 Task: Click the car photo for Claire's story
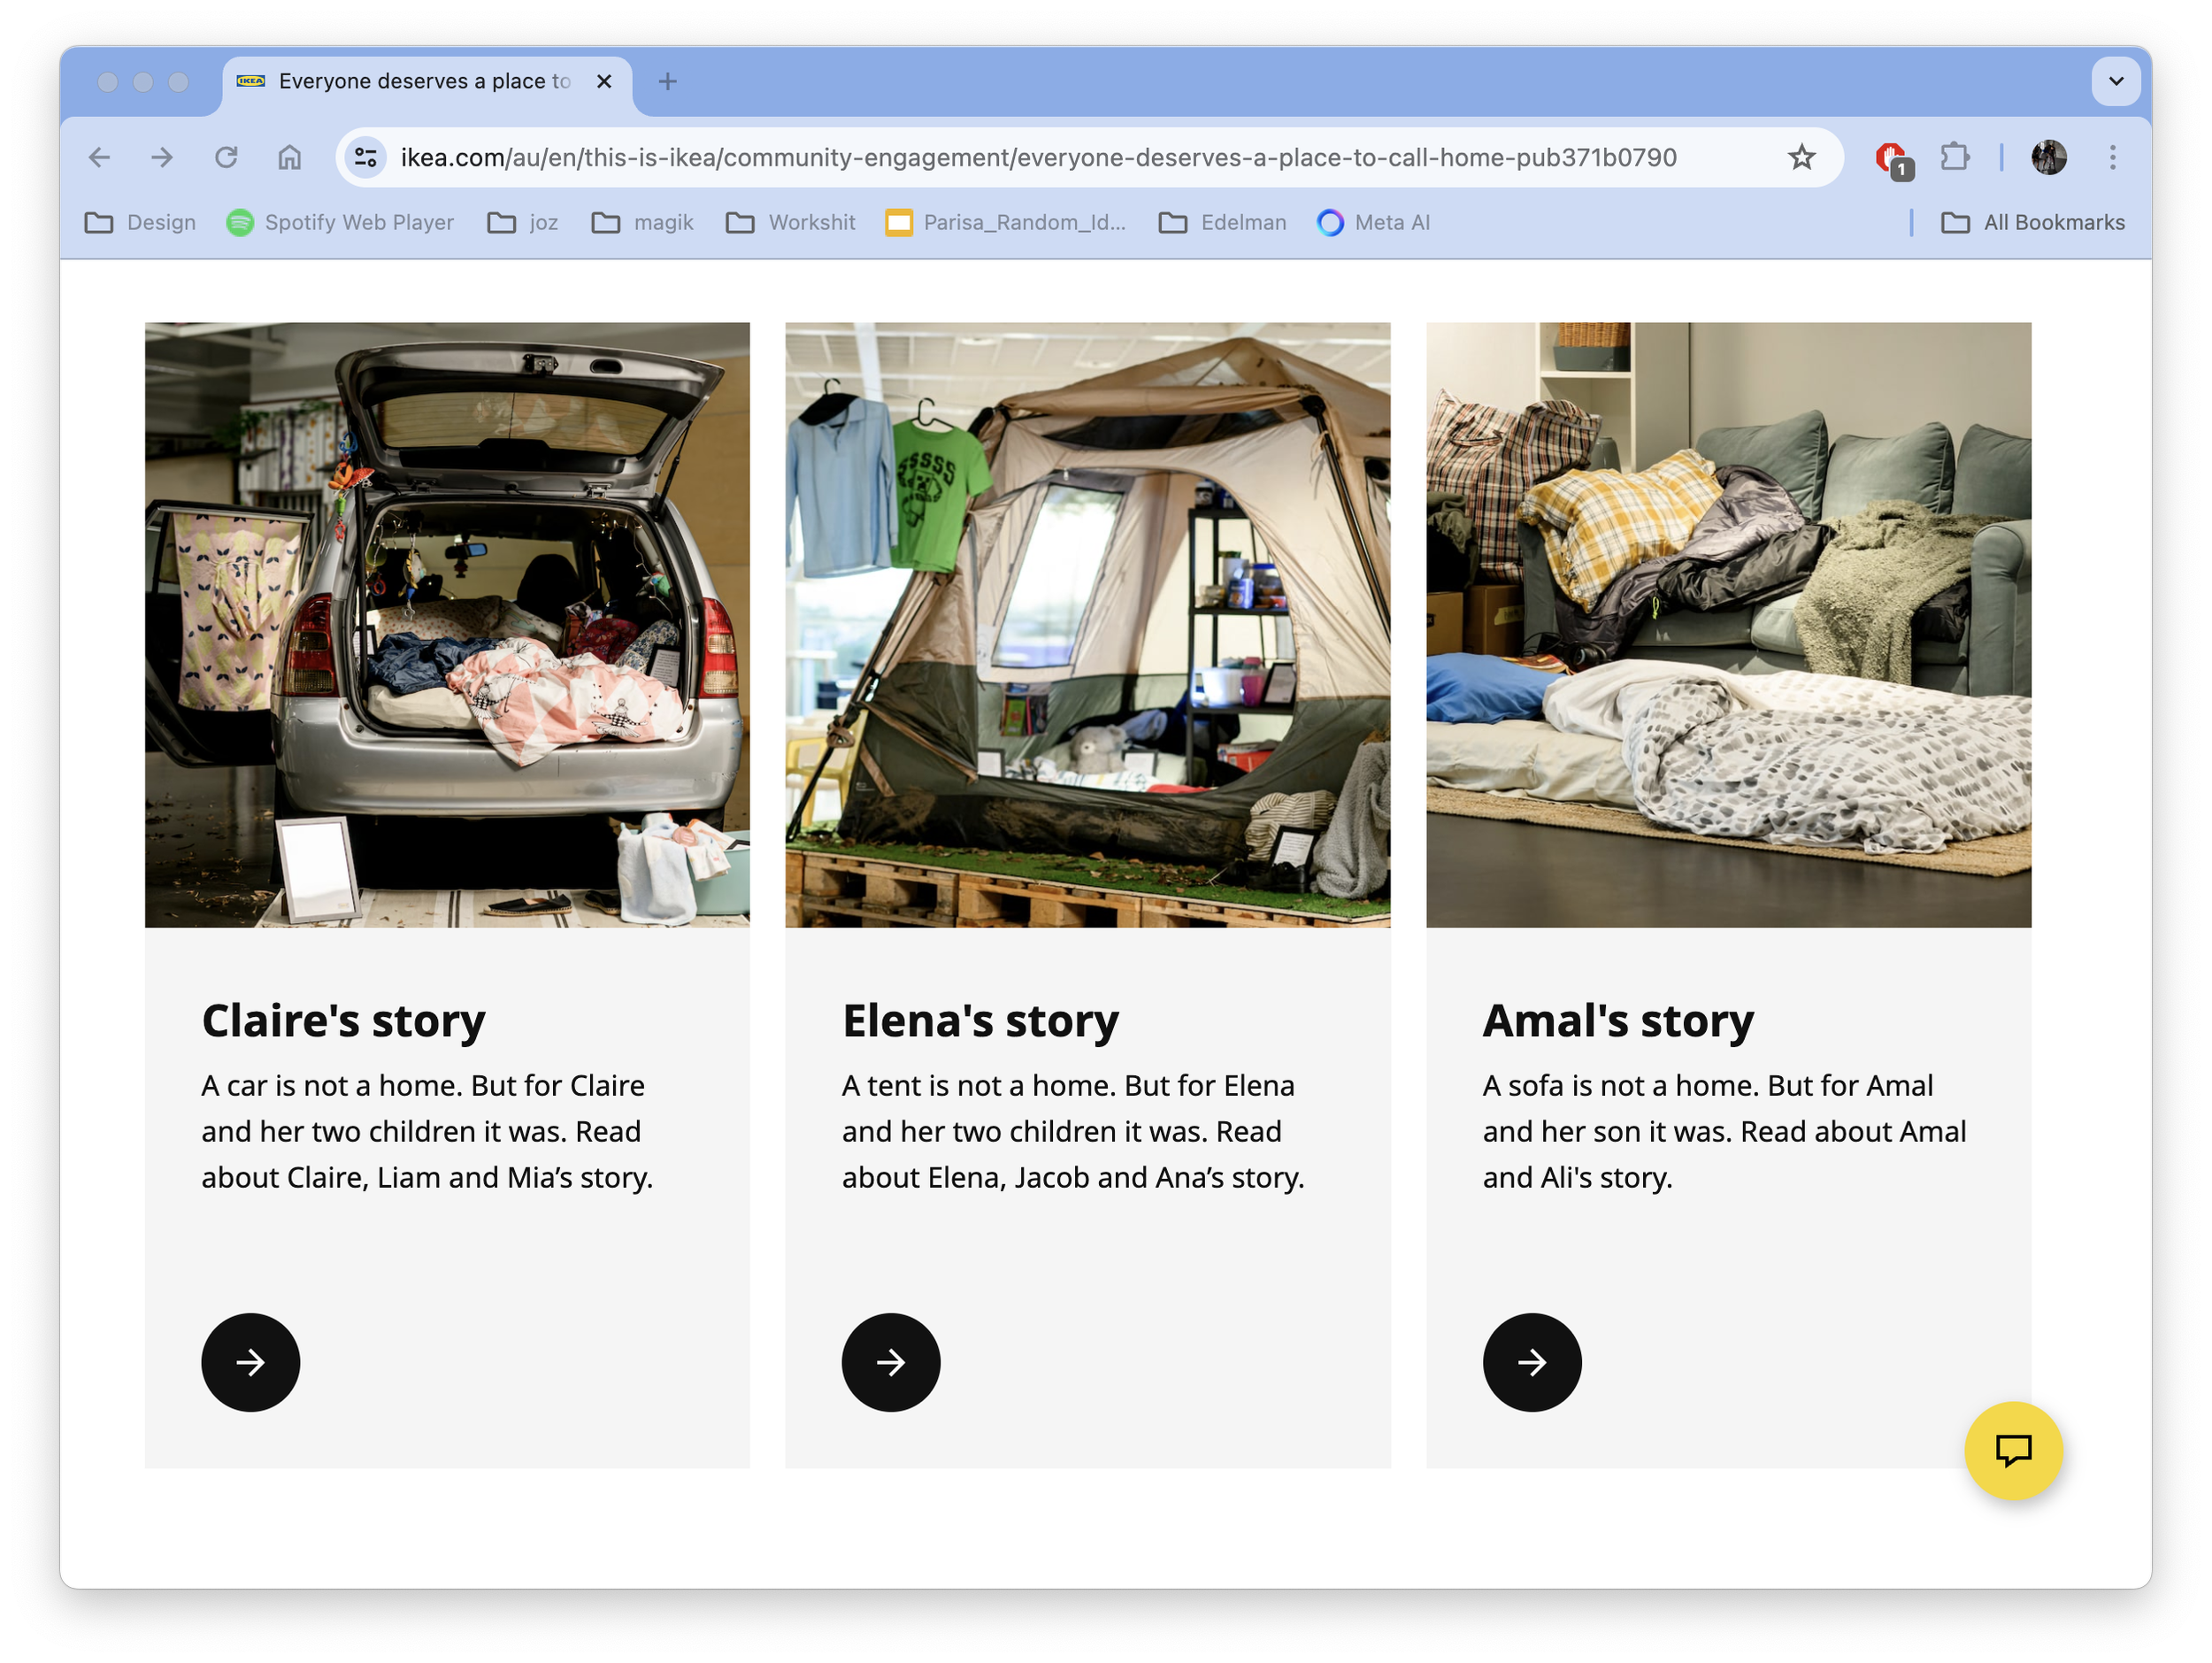tap(447, 624)
